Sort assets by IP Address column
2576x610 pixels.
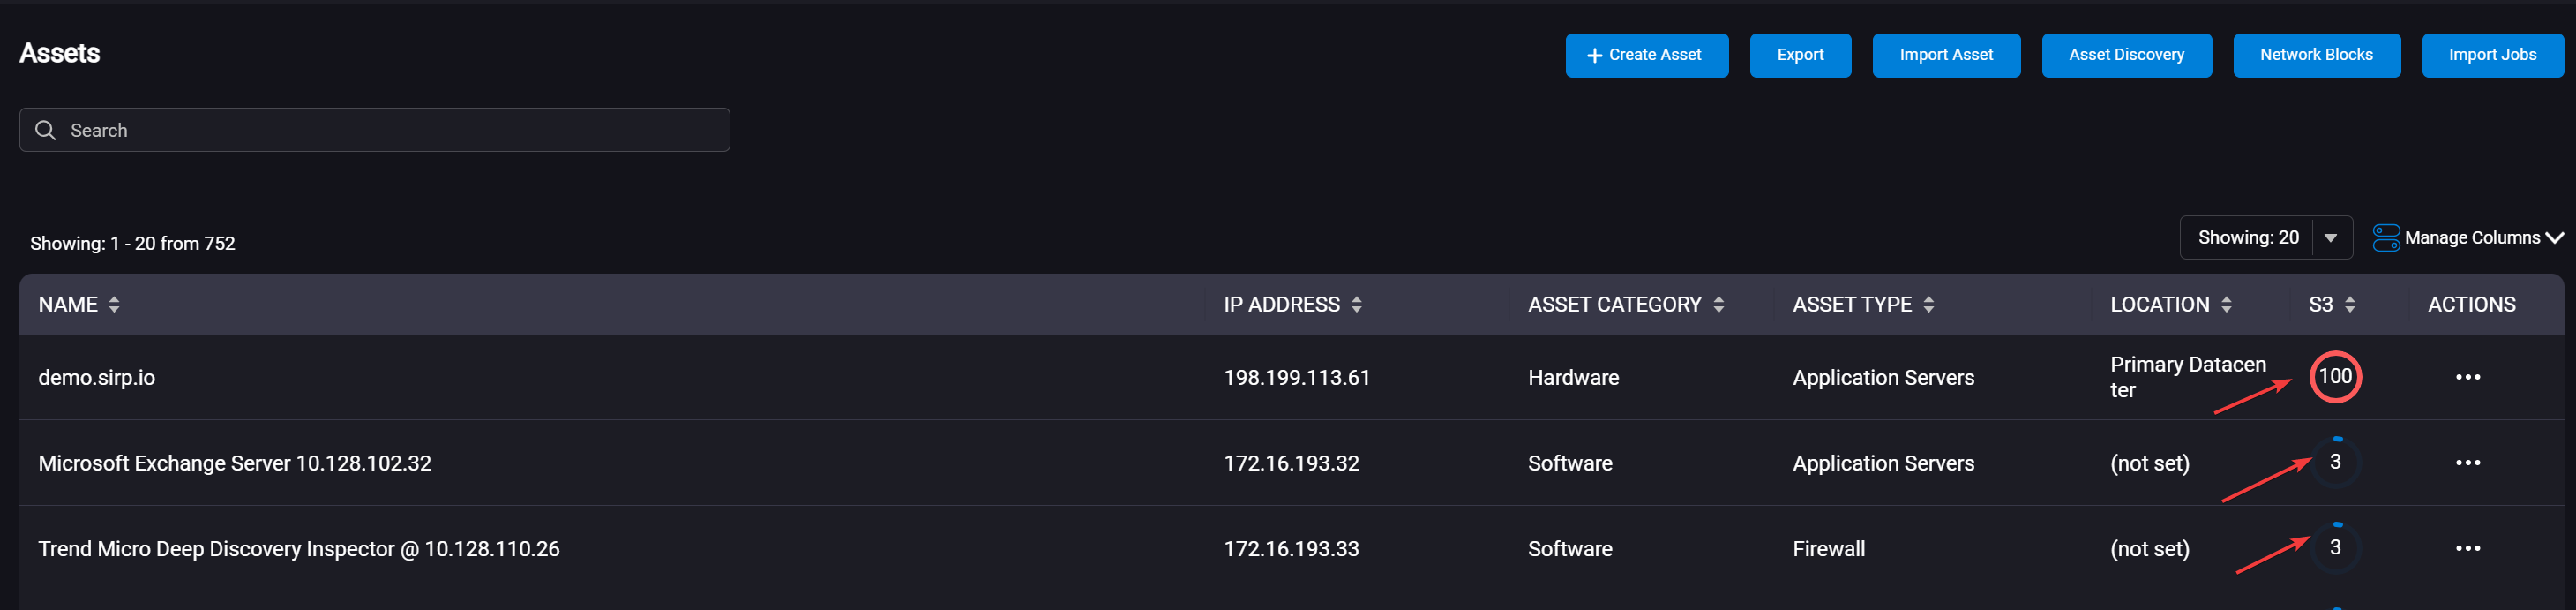point(1356,305)
